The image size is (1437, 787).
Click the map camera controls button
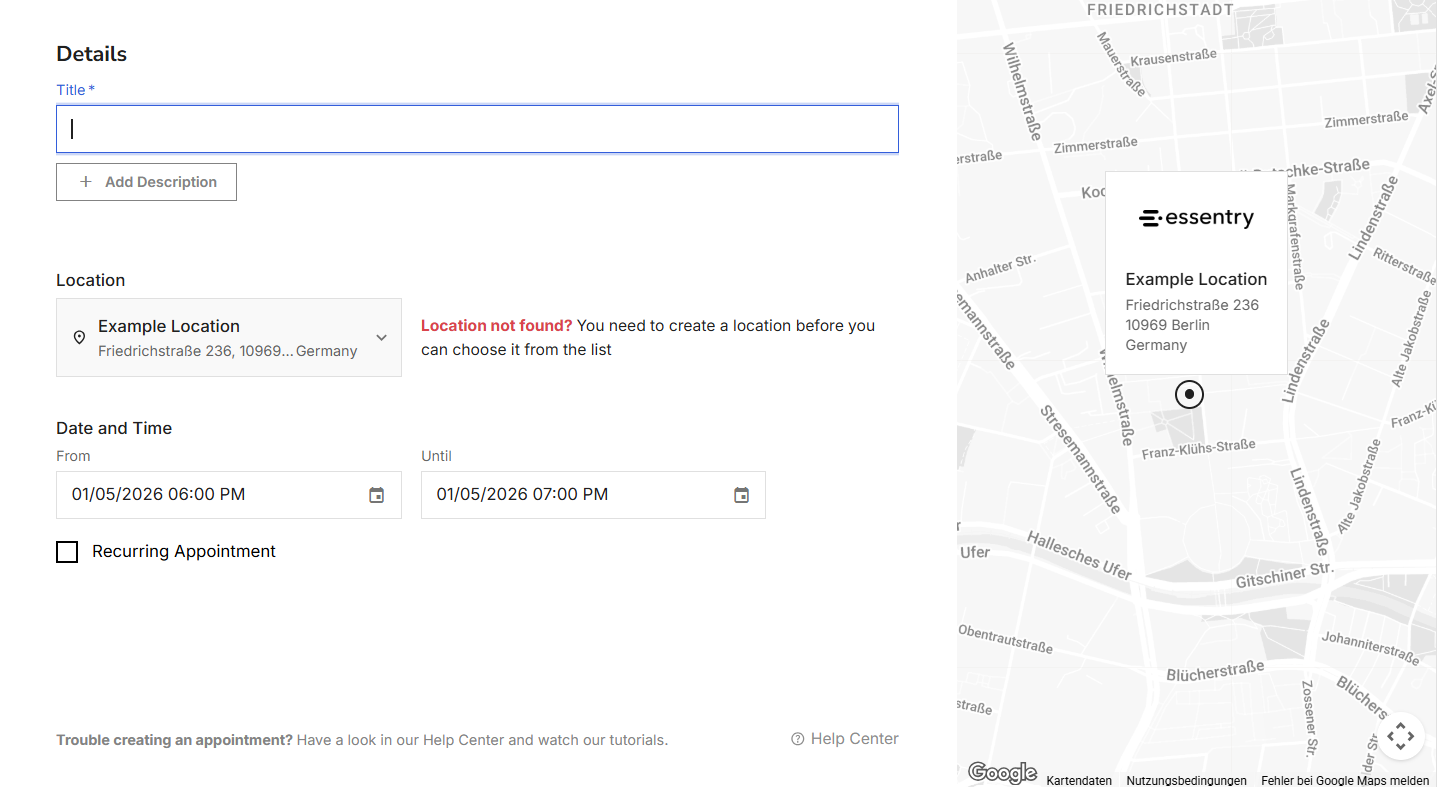(x=1400, y=737)
